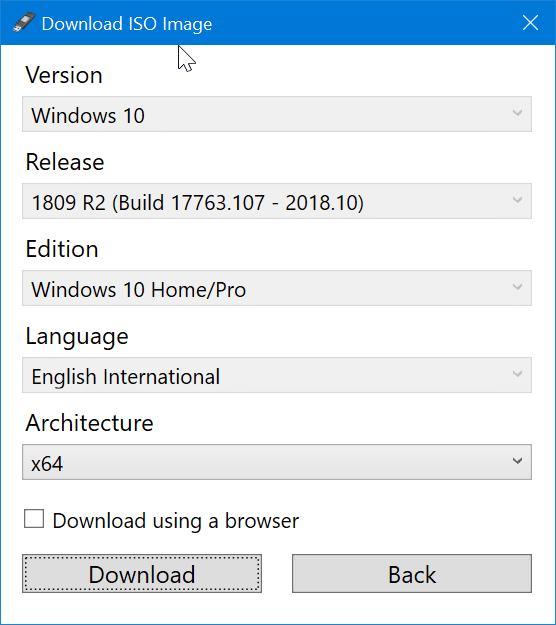Click the Edition label

coord(62,249)
